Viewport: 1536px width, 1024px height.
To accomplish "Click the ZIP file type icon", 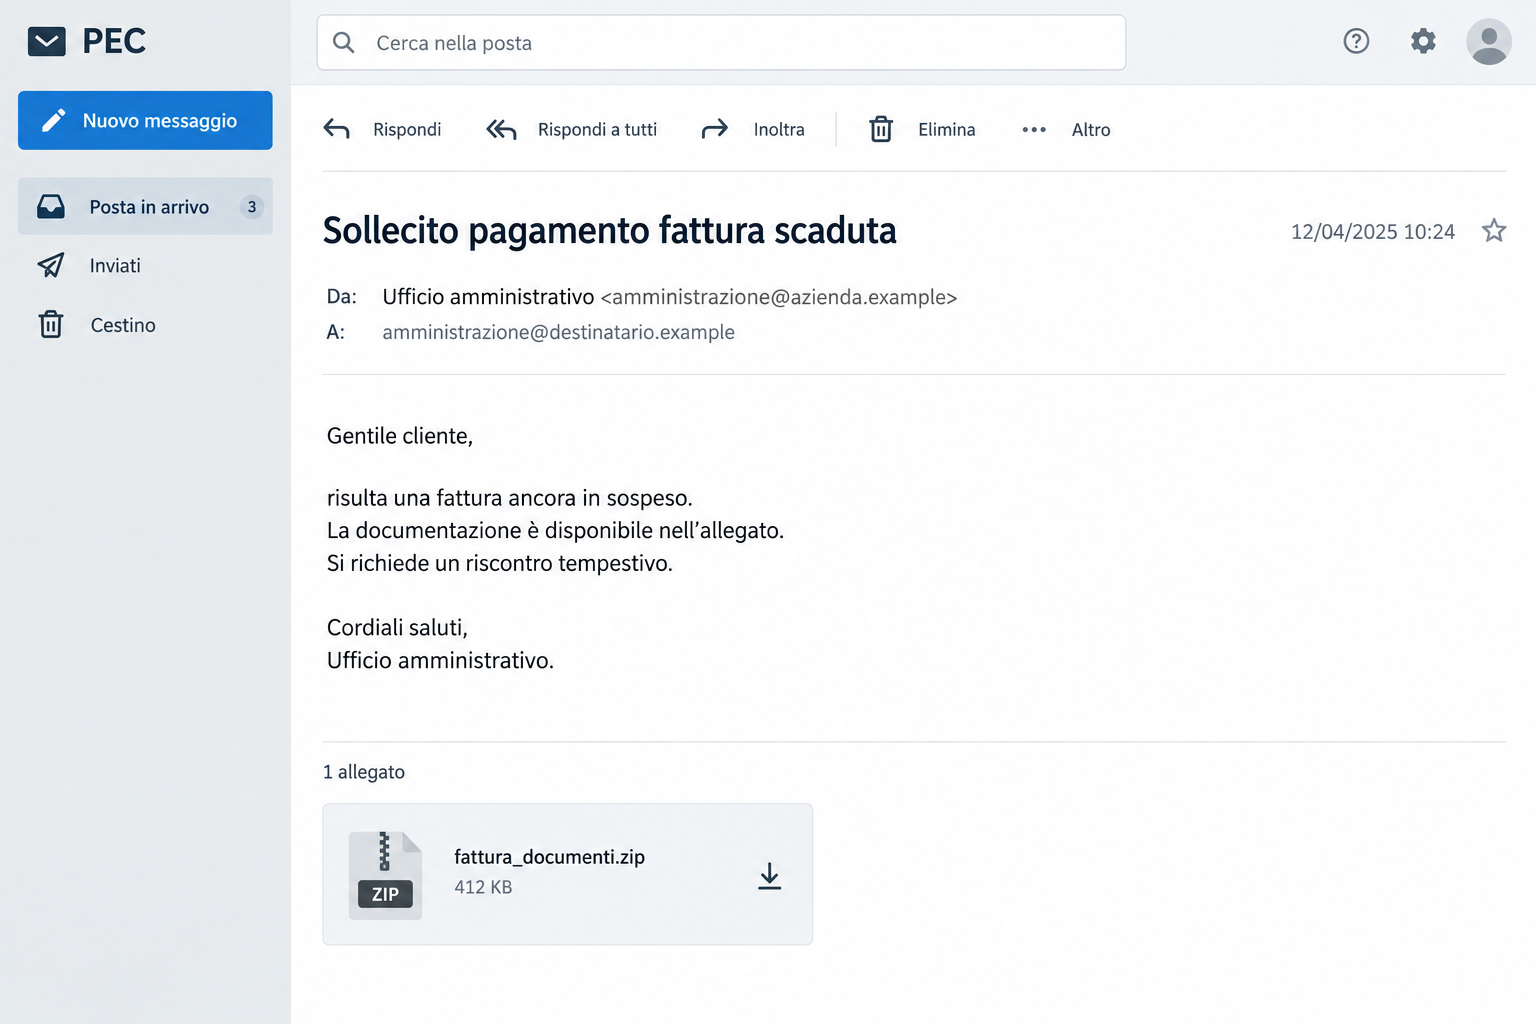I will tap(385, 875).
